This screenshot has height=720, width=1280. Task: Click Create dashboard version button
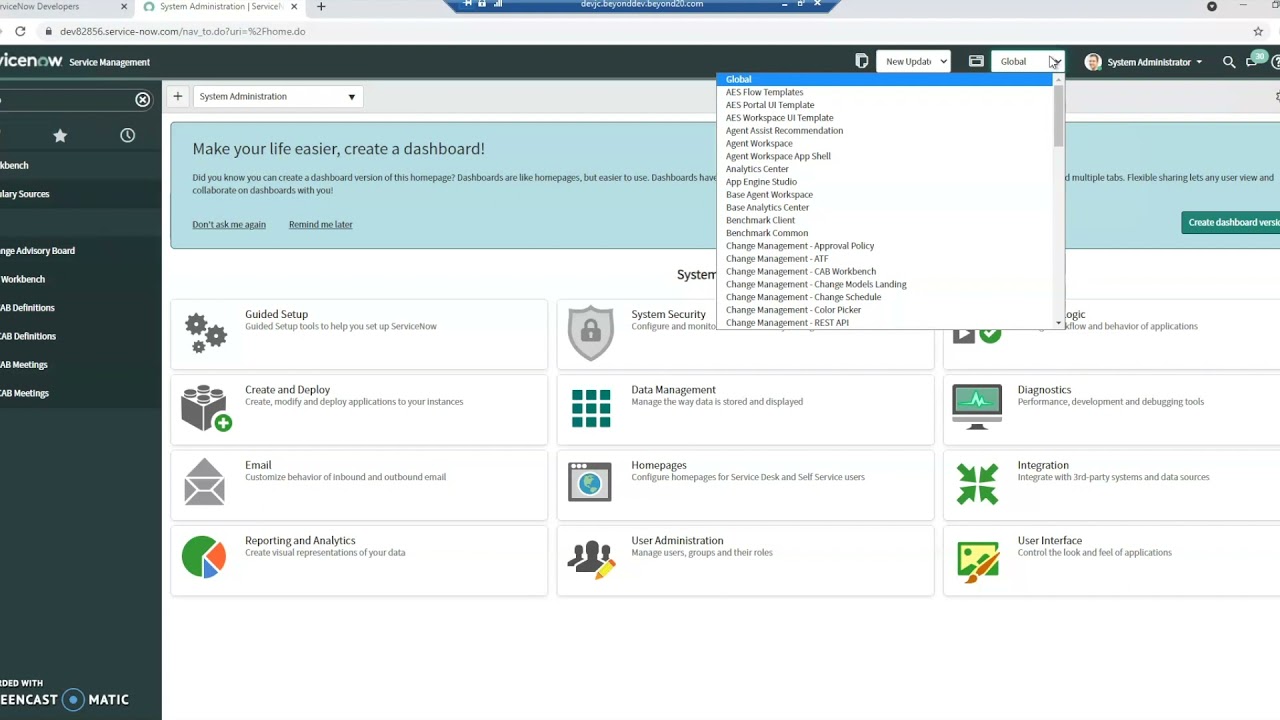tap(1232, 222)
